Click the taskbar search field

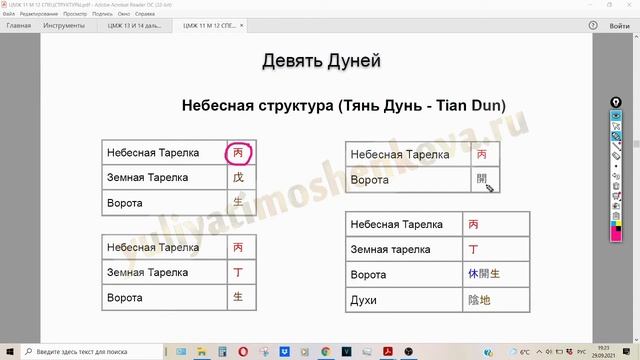(x=92, y=351)
